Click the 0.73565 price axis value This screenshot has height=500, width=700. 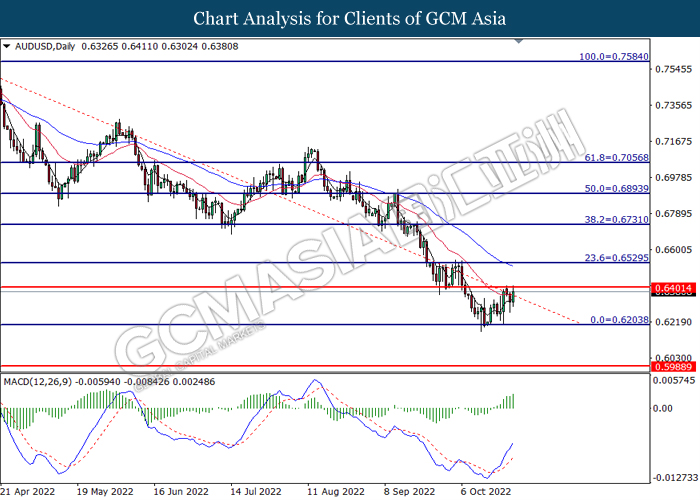pos(674,105)
